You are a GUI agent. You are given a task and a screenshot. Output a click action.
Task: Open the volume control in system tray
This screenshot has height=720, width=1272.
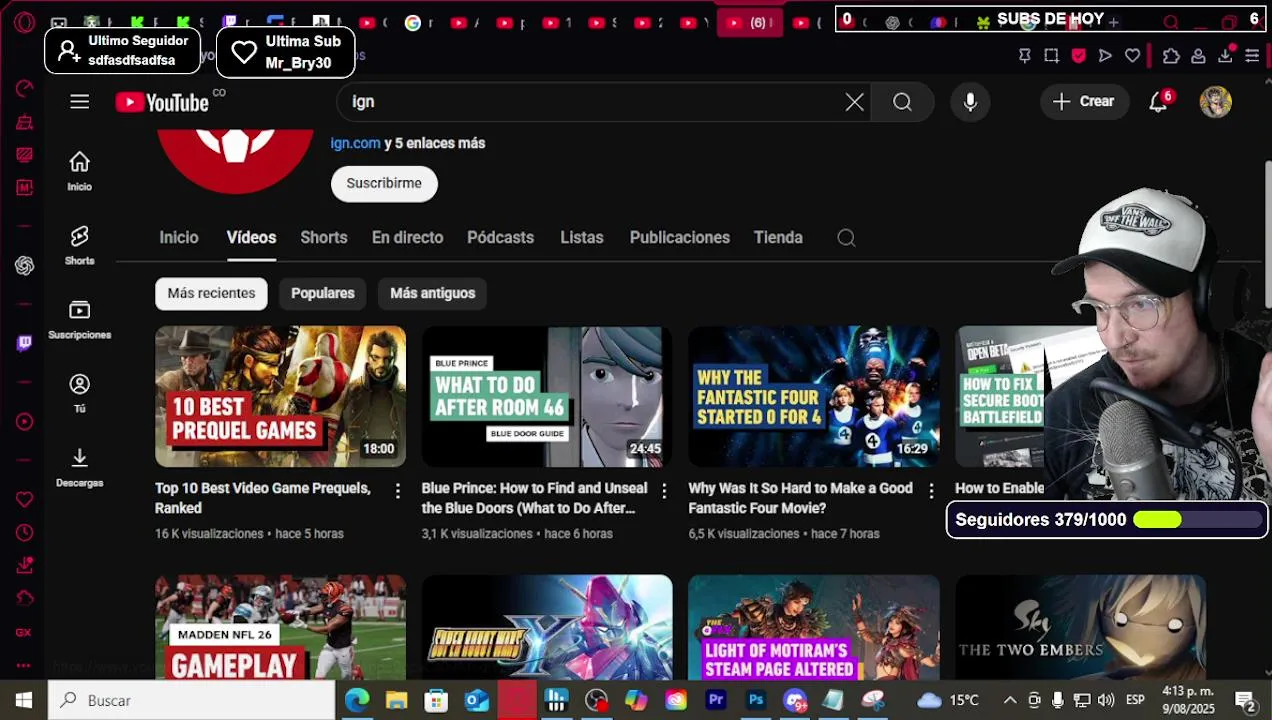point(1106,700)
